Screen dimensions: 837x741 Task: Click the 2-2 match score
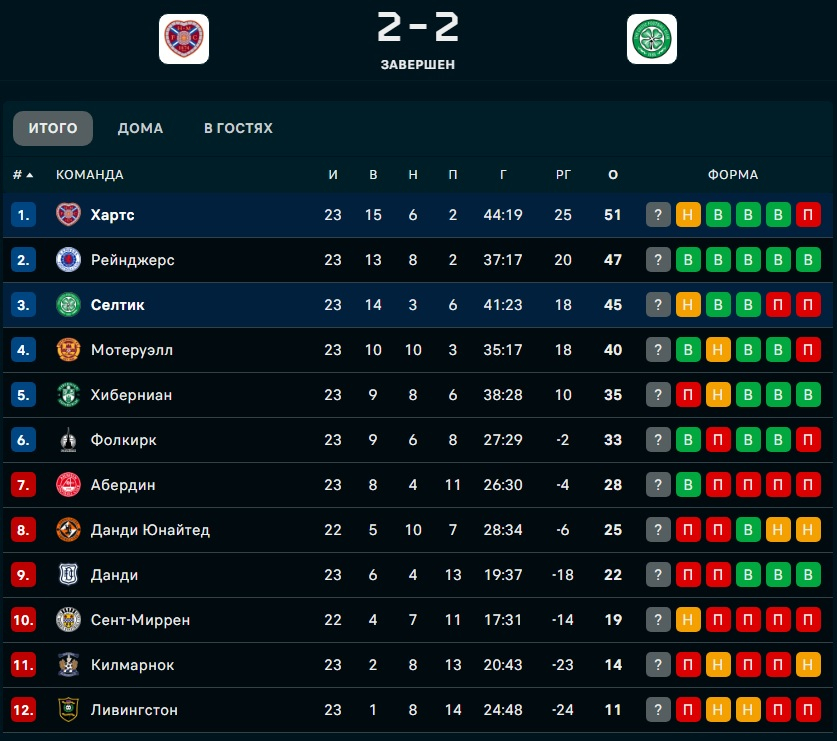[x=418, y=28]
